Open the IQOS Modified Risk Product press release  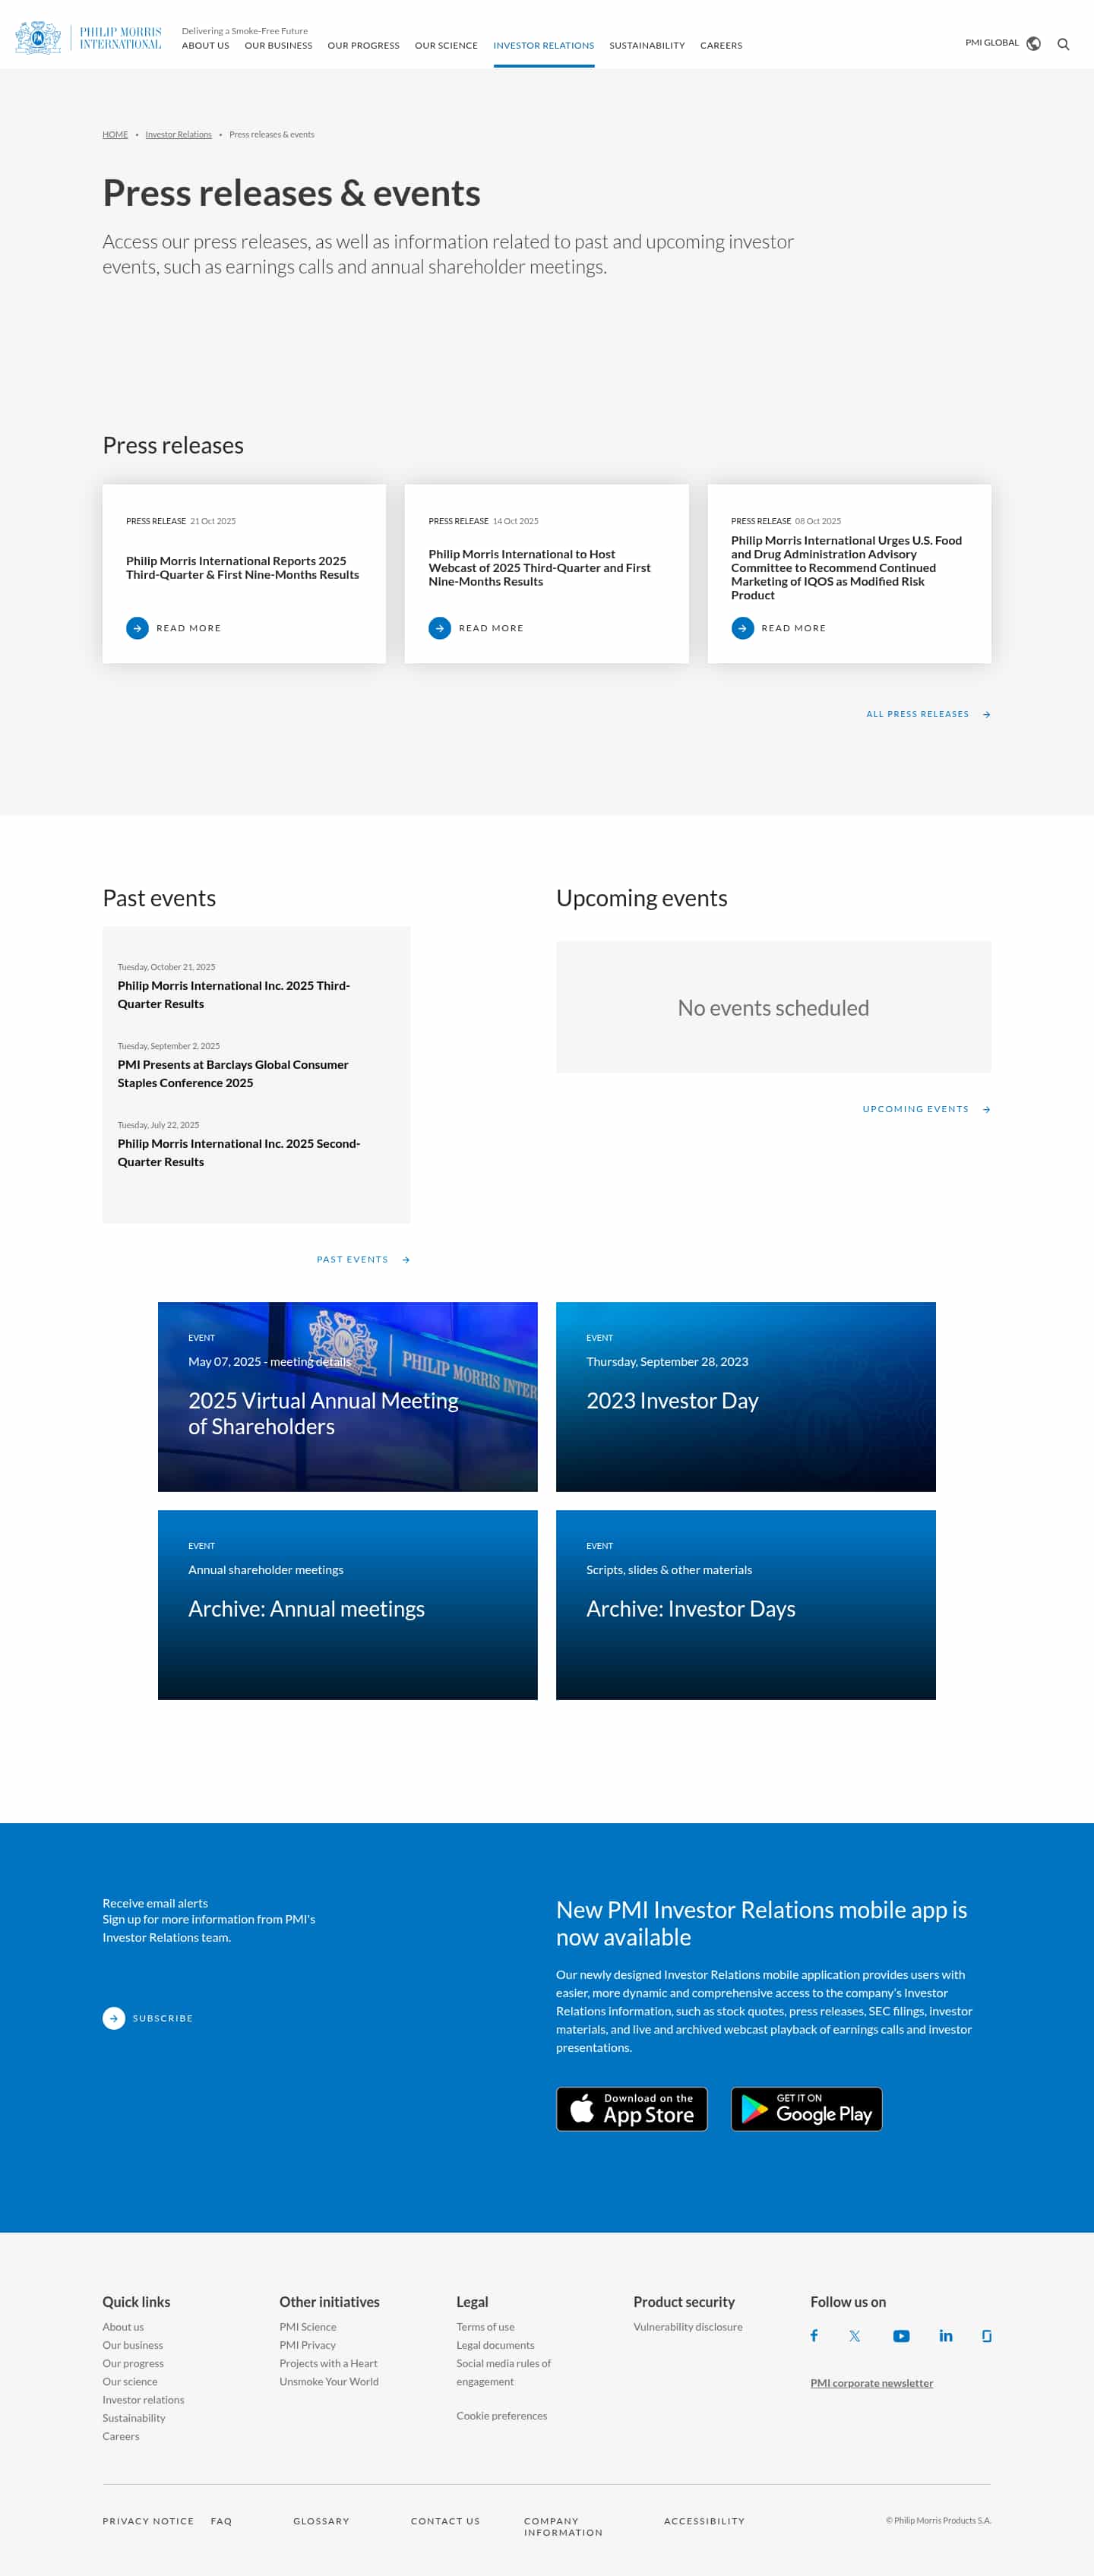pos(846,568)
